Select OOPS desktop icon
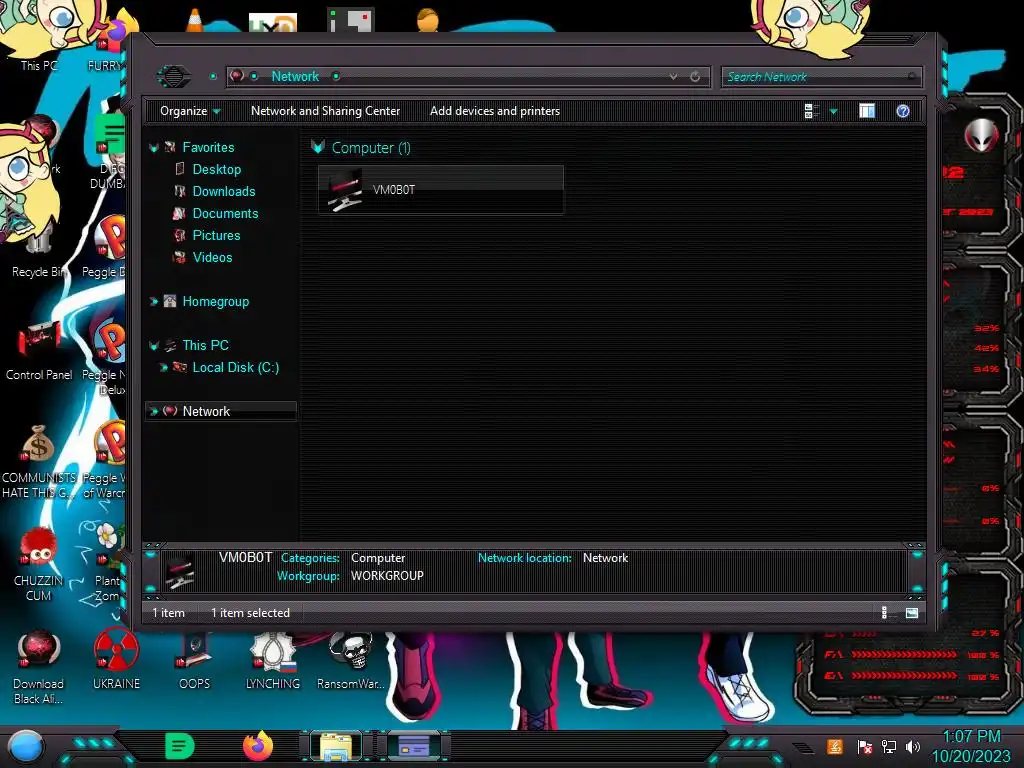The width and height of the screenshot is (1024, 768). coord(195,661)
